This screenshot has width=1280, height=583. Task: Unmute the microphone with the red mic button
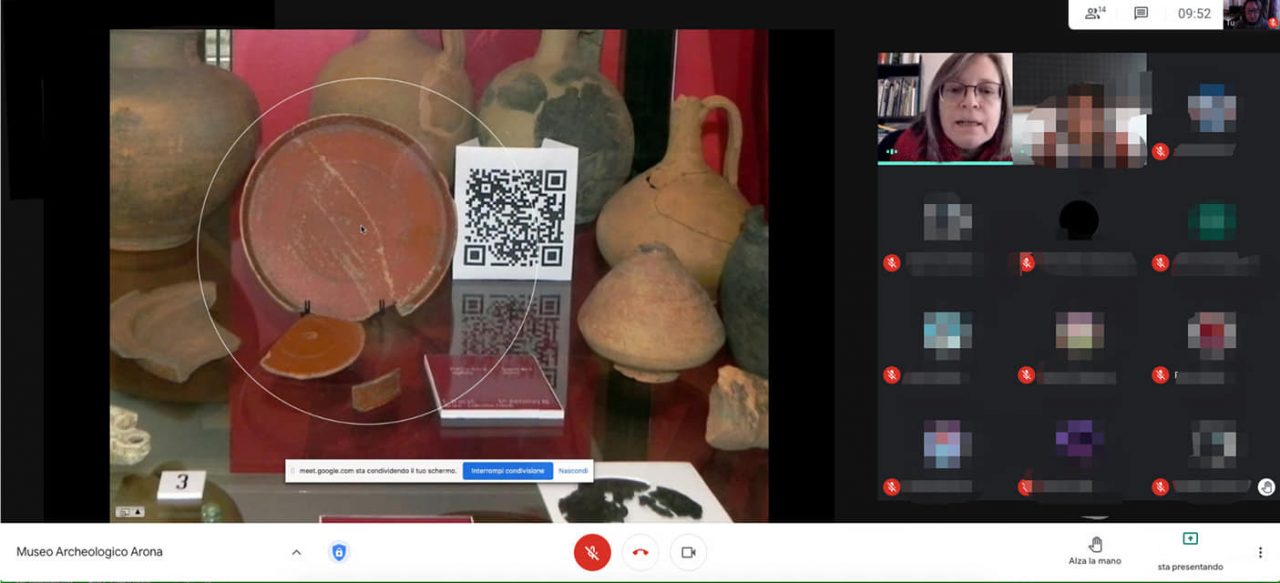(x=592, y=552)
